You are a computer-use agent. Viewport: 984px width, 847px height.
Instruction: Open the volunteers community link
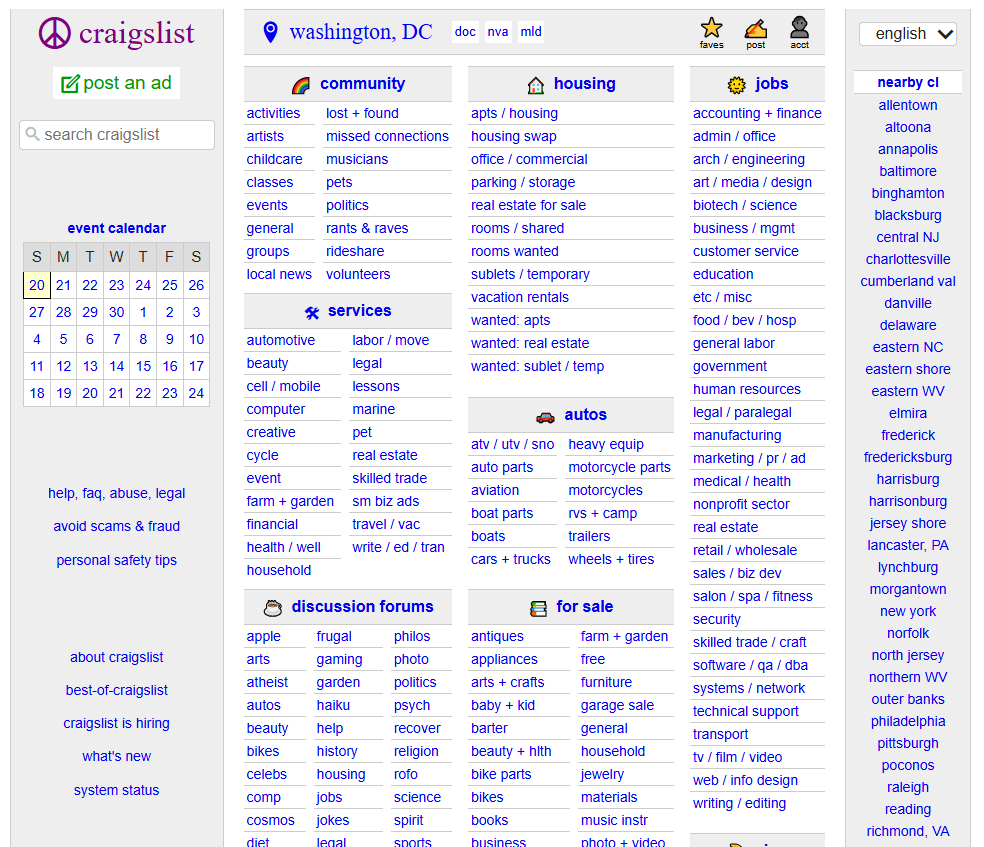(358, 274)
